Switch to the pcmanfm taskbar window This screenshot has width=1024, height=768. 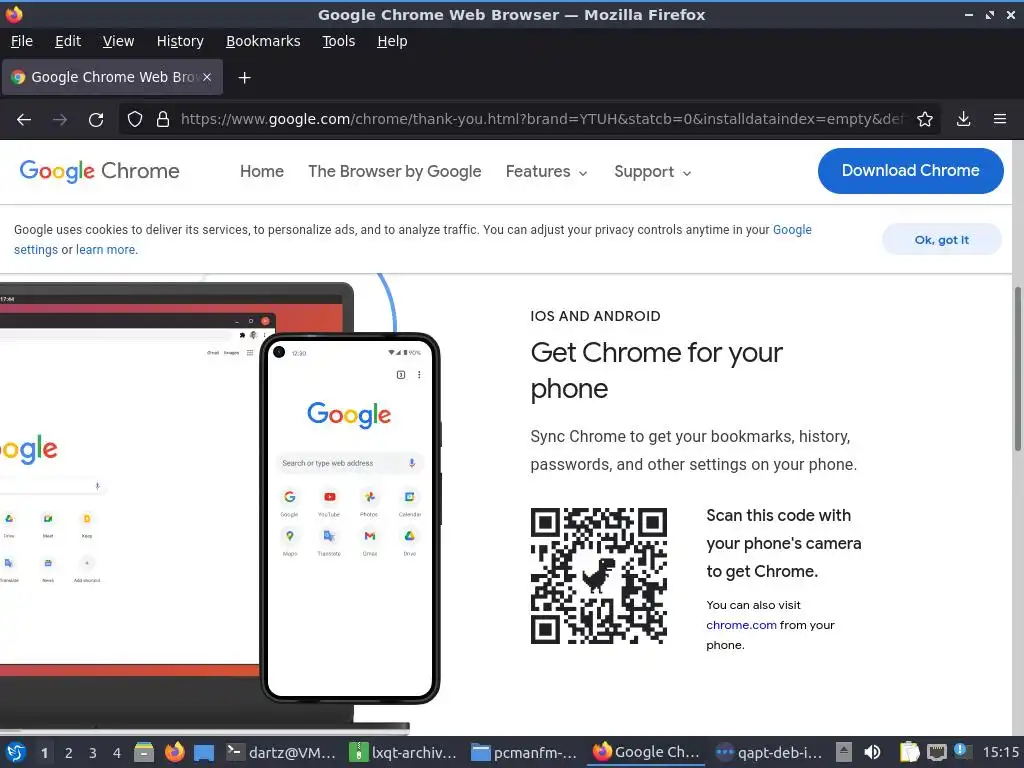525,752
